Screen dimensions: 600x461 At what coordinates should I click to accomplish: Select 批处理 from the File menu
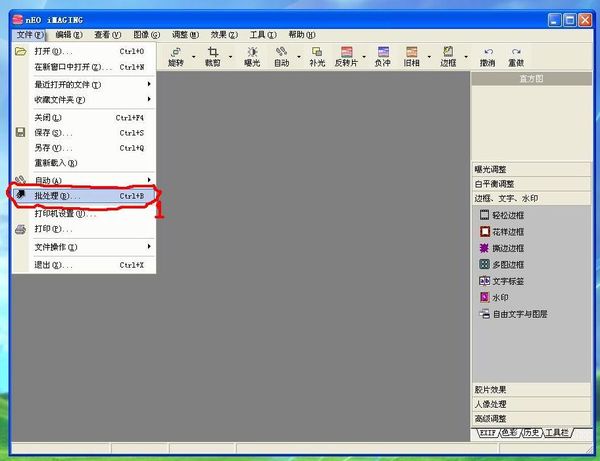click(x=80, y=196)
